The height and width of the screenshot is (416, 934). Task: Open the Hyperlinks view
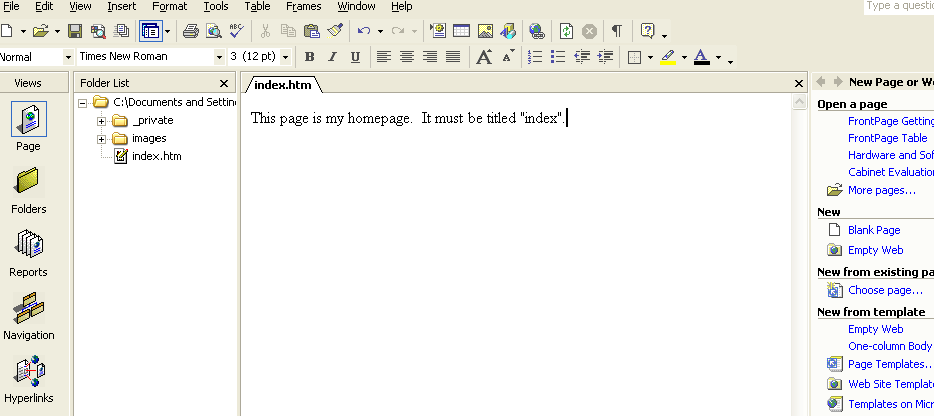(x=28, y=380)
